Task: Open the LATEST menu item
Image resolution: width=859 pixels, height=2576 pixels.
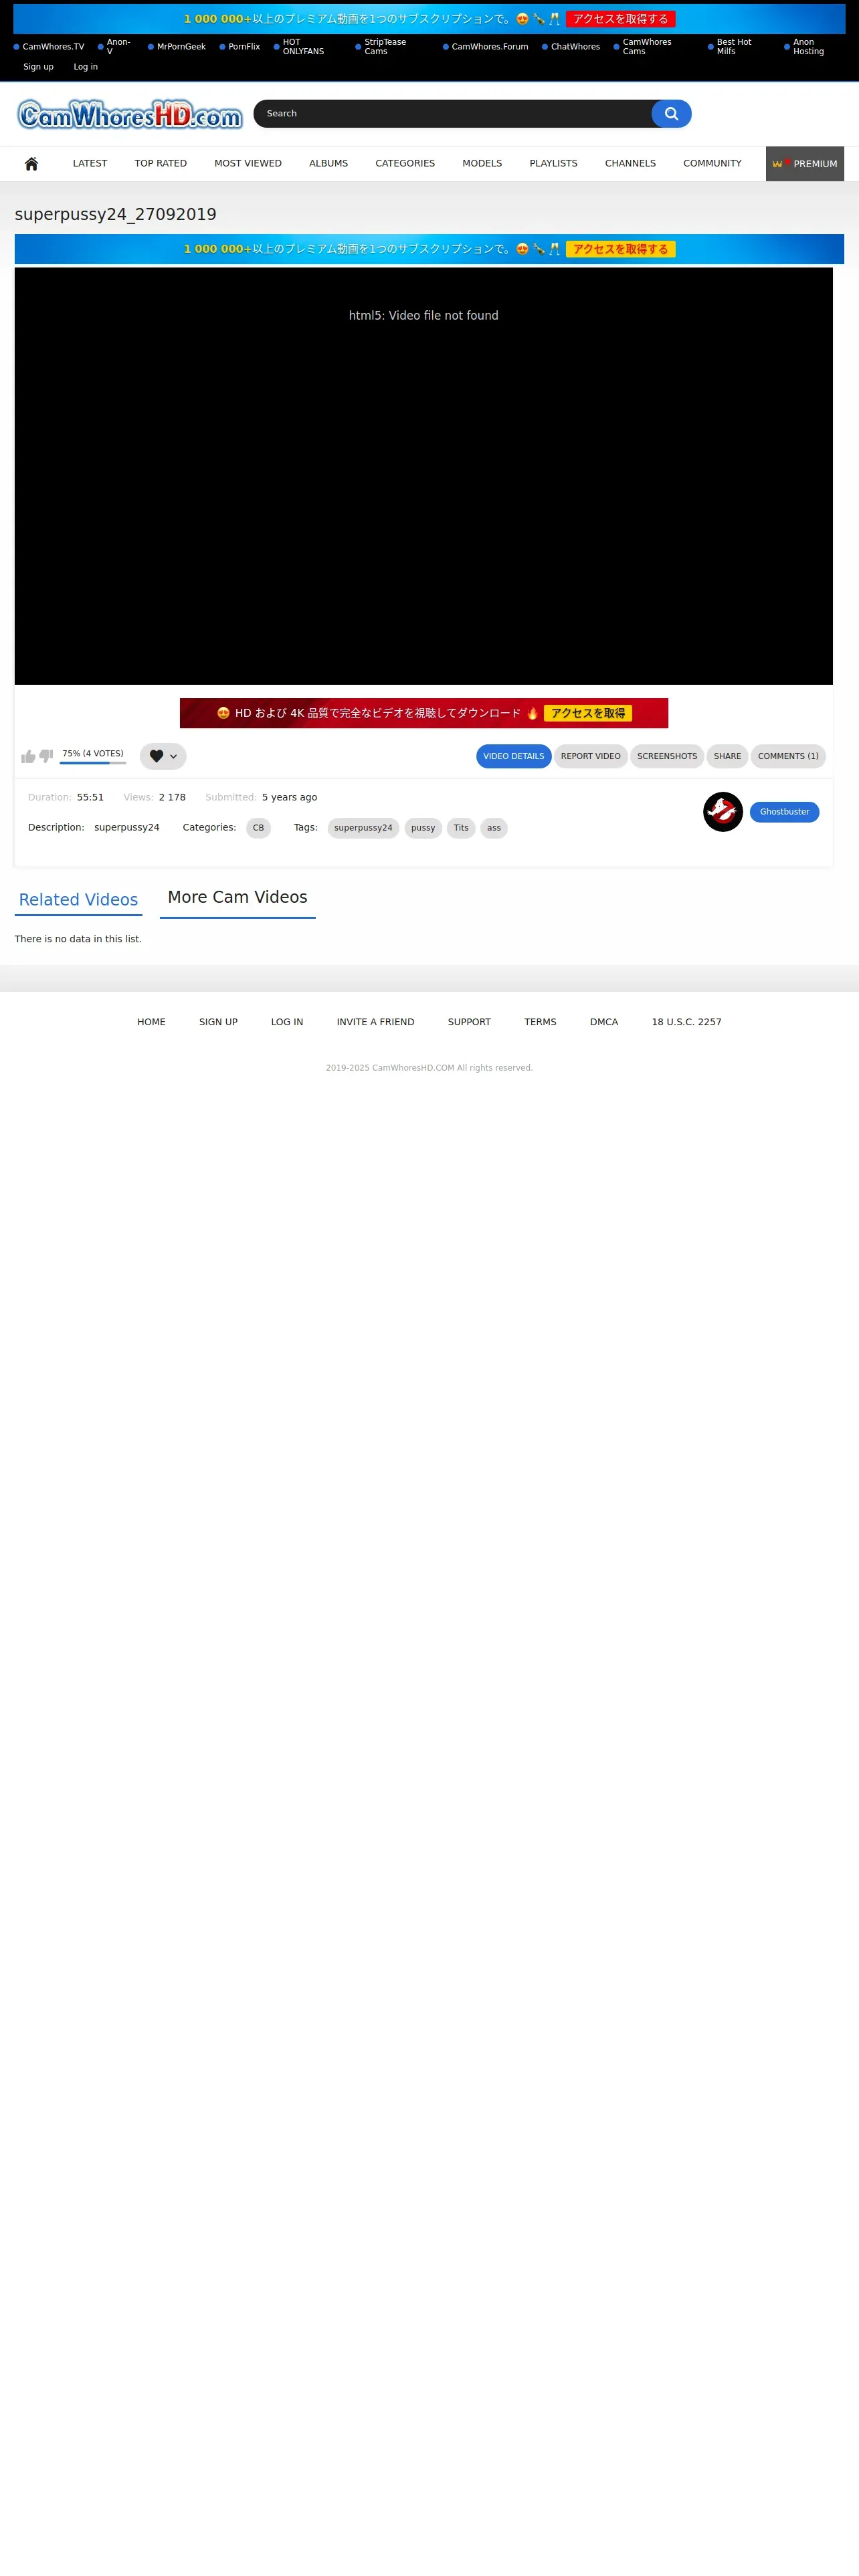Action: 90,164
